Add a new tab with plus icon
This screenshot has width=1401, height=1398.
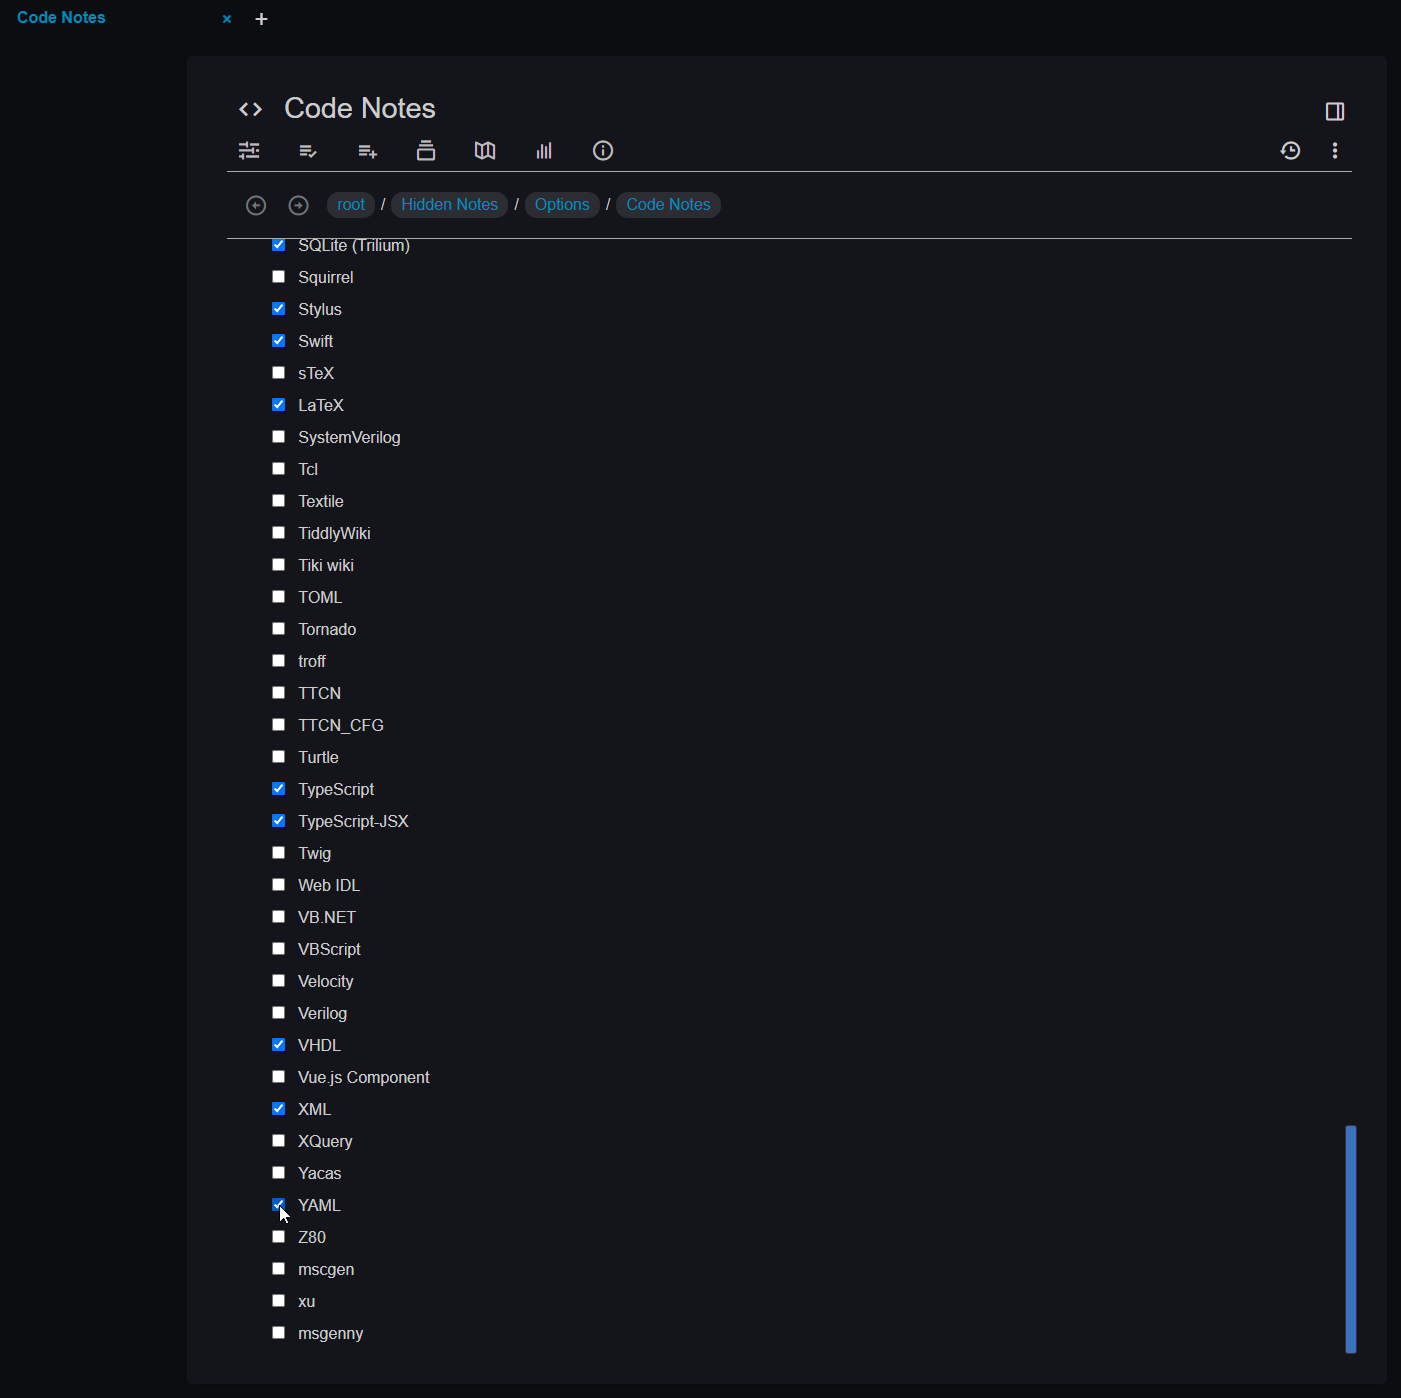point(261,19)
